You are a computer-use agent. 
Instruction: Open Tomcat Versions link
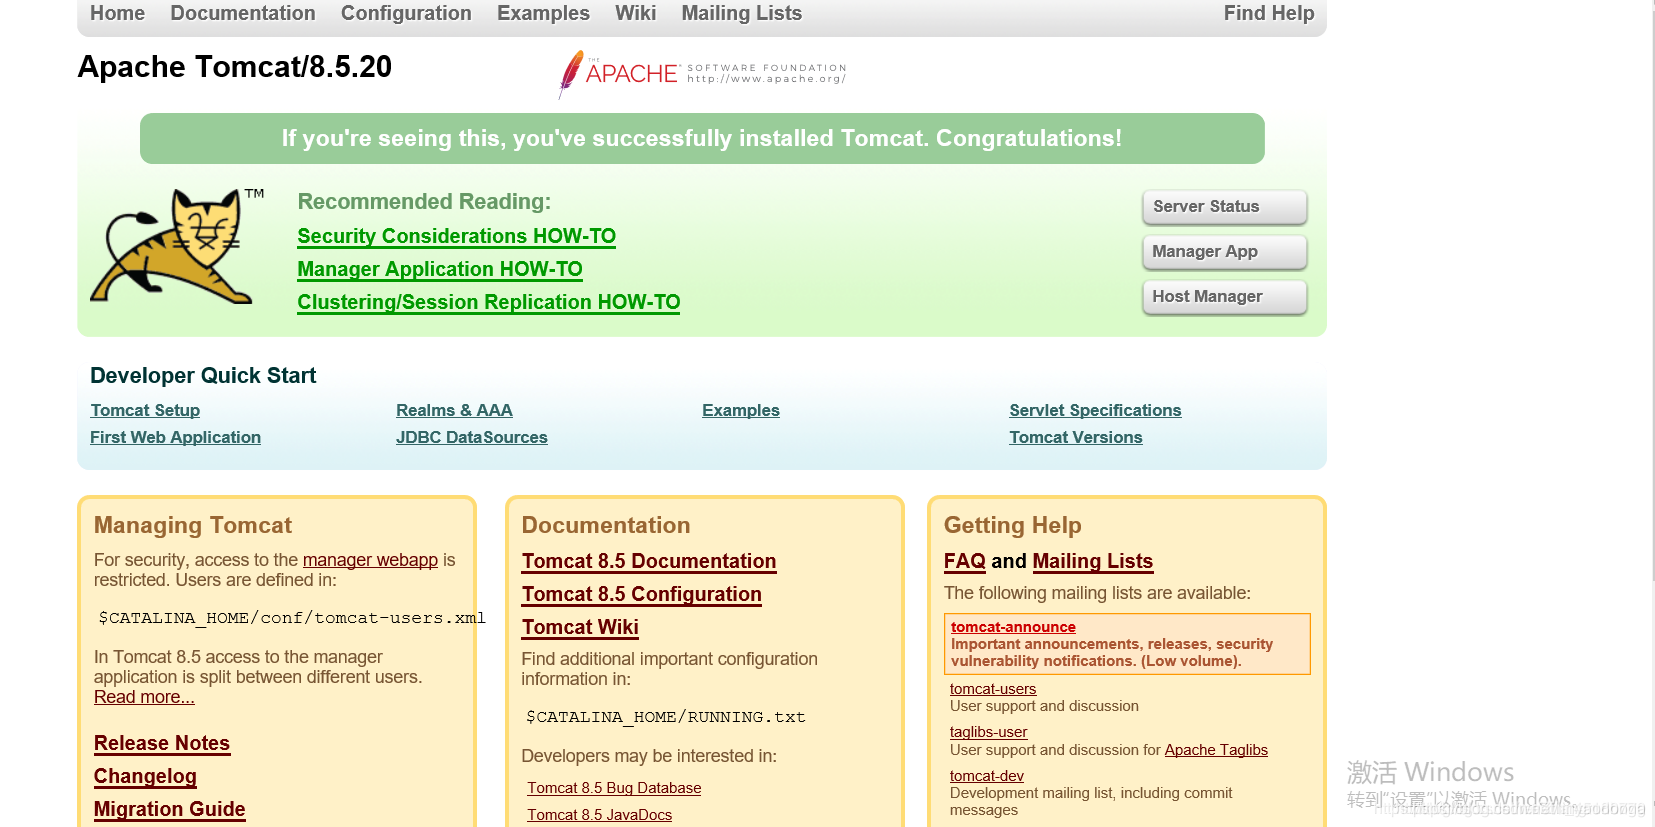tap(1076, 437)
